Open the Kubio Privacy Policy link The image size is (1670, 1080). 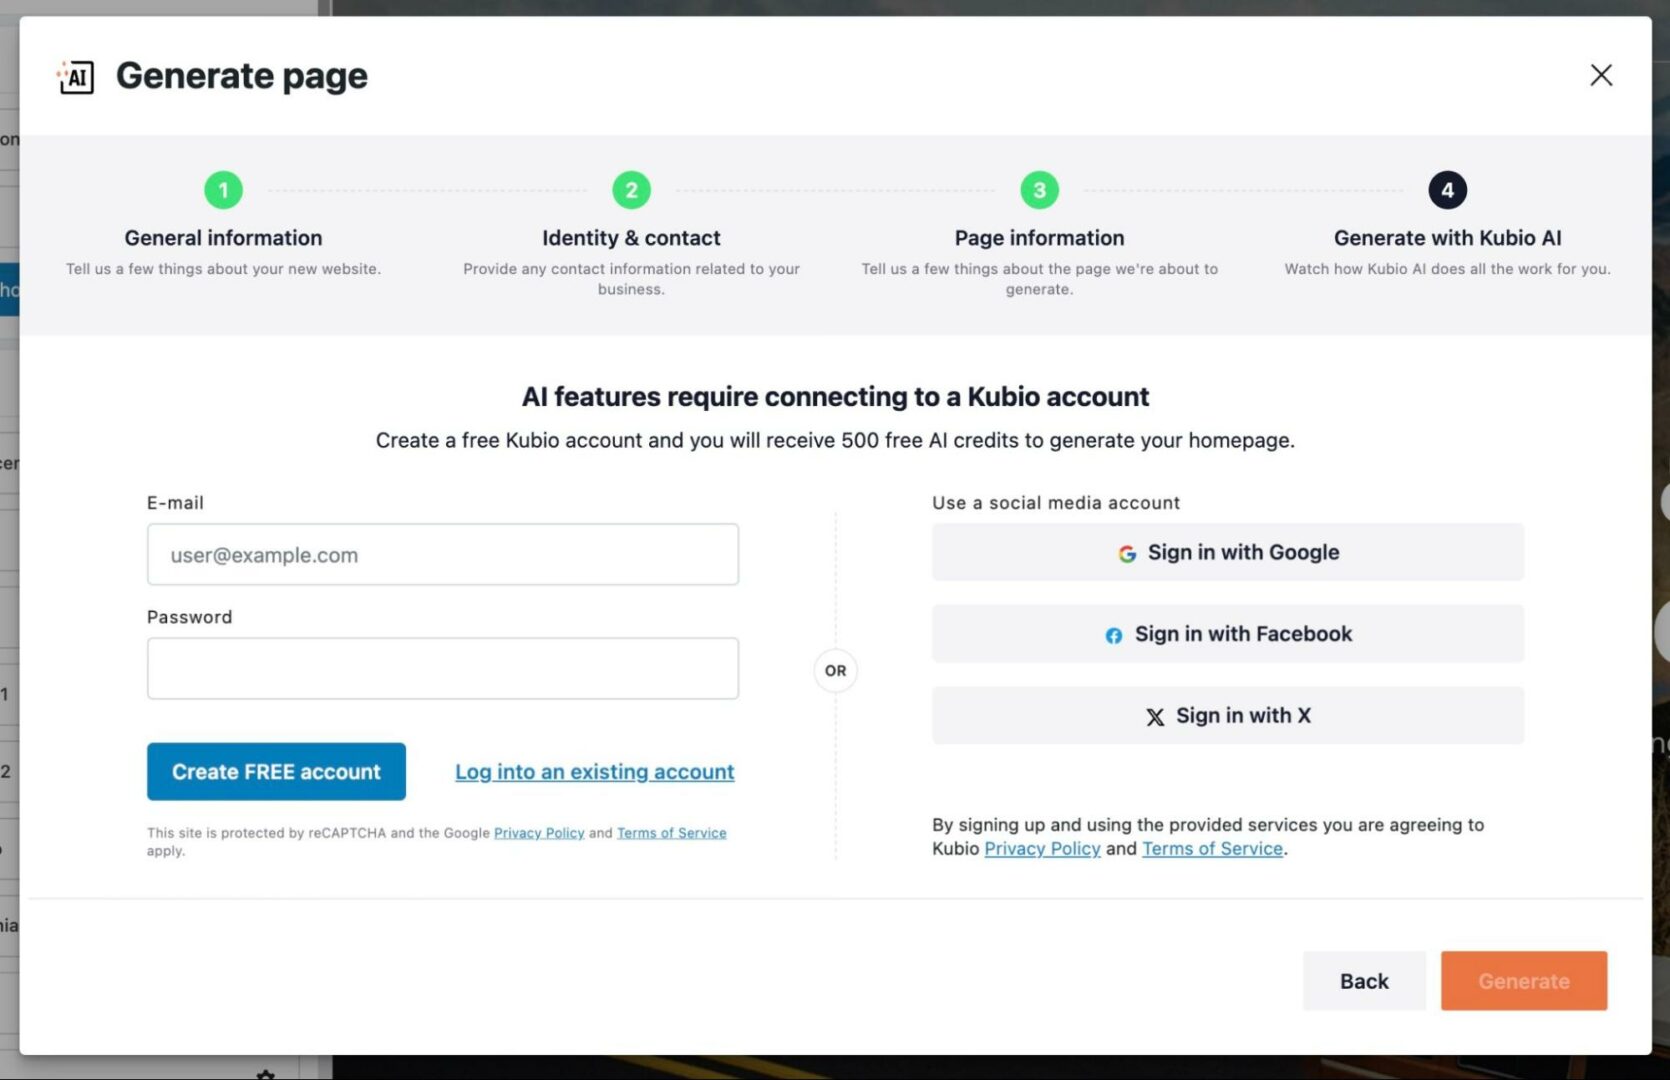pos(1042,848)
